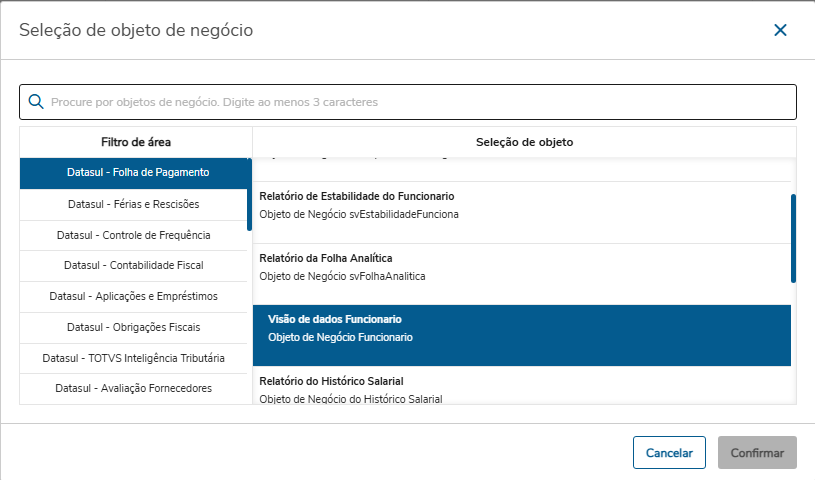Choose Datasul - Obrigações Fiscais area
Screen dimensions: 815x480
click(134, 328)
